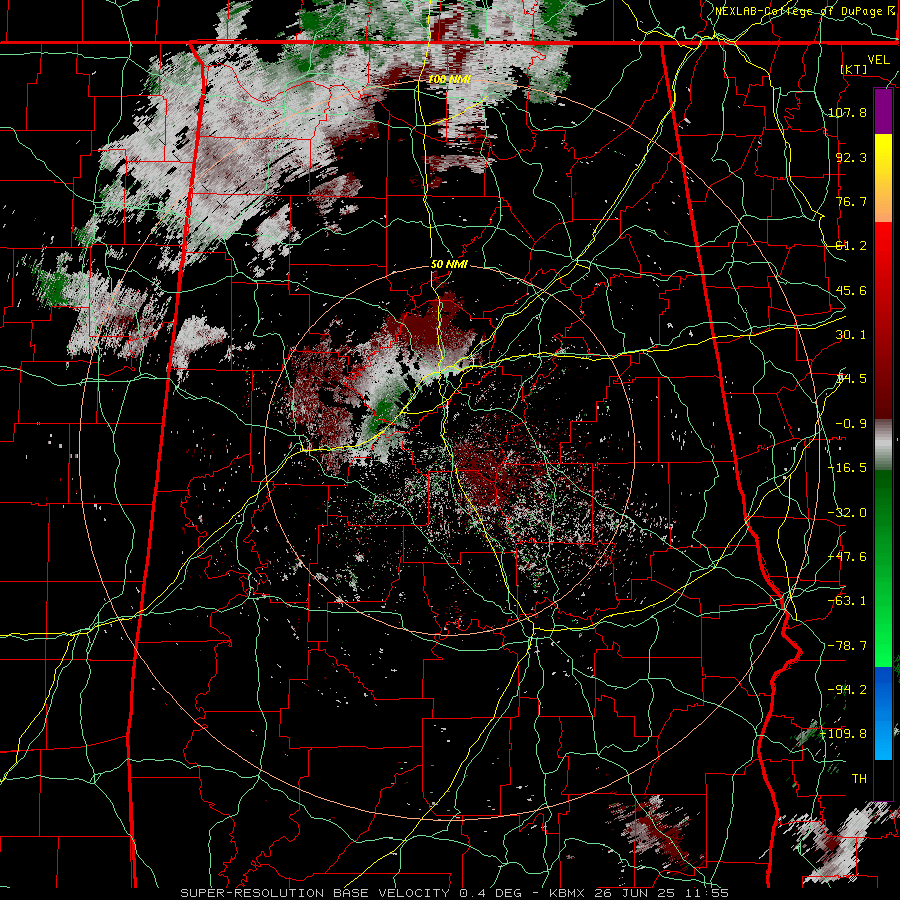Click the -47.6 value on velocity scale
Viewport: 900px width, 900px height.
click(847, 557)
